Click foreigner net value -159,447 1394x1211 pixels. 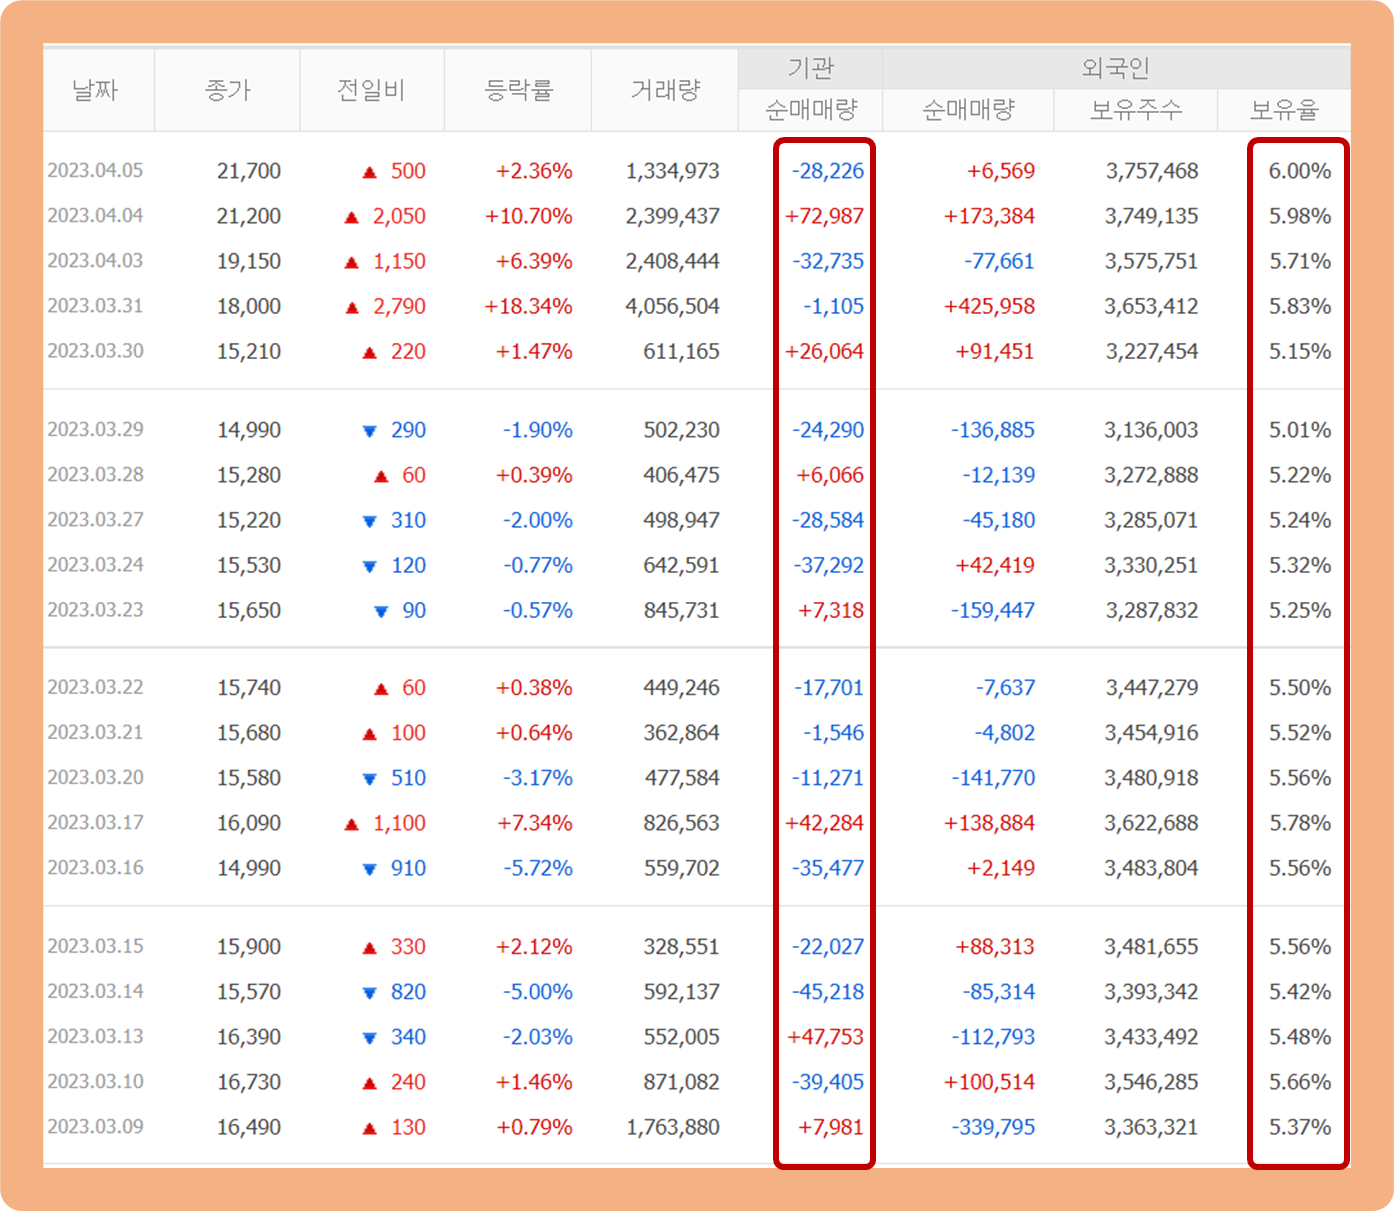point(993,610)
